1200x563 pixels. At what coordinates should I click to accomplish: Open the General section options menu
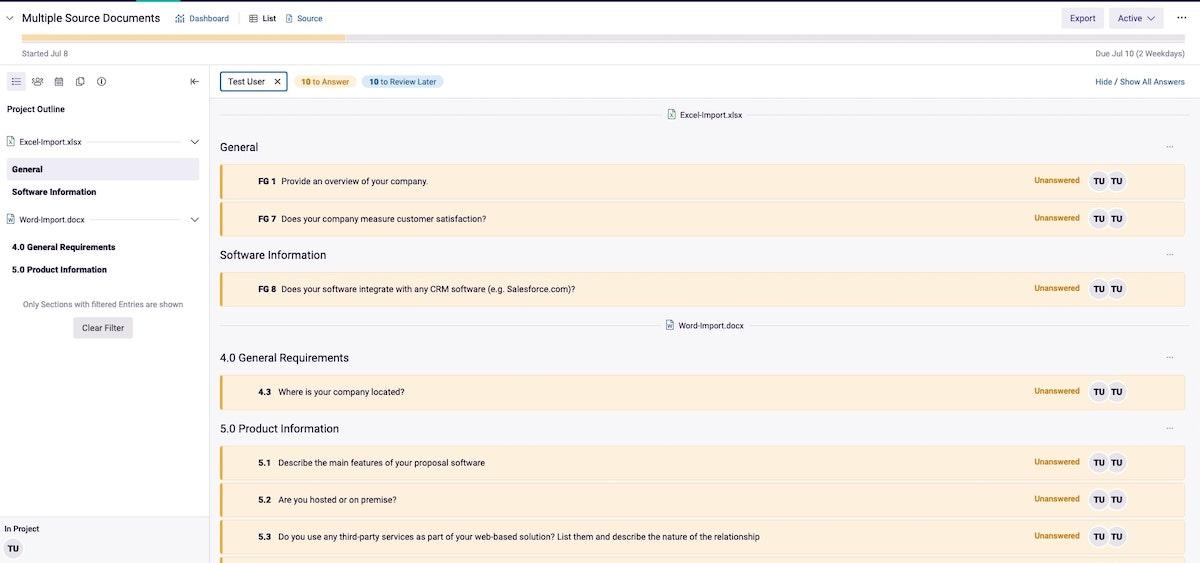point(1170,147)
